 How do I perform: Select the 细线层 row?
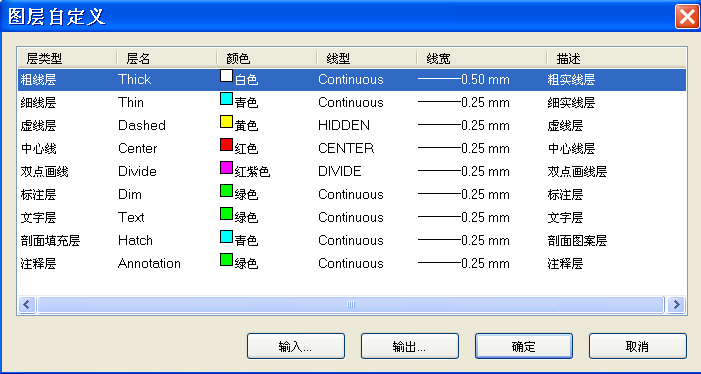352,103
